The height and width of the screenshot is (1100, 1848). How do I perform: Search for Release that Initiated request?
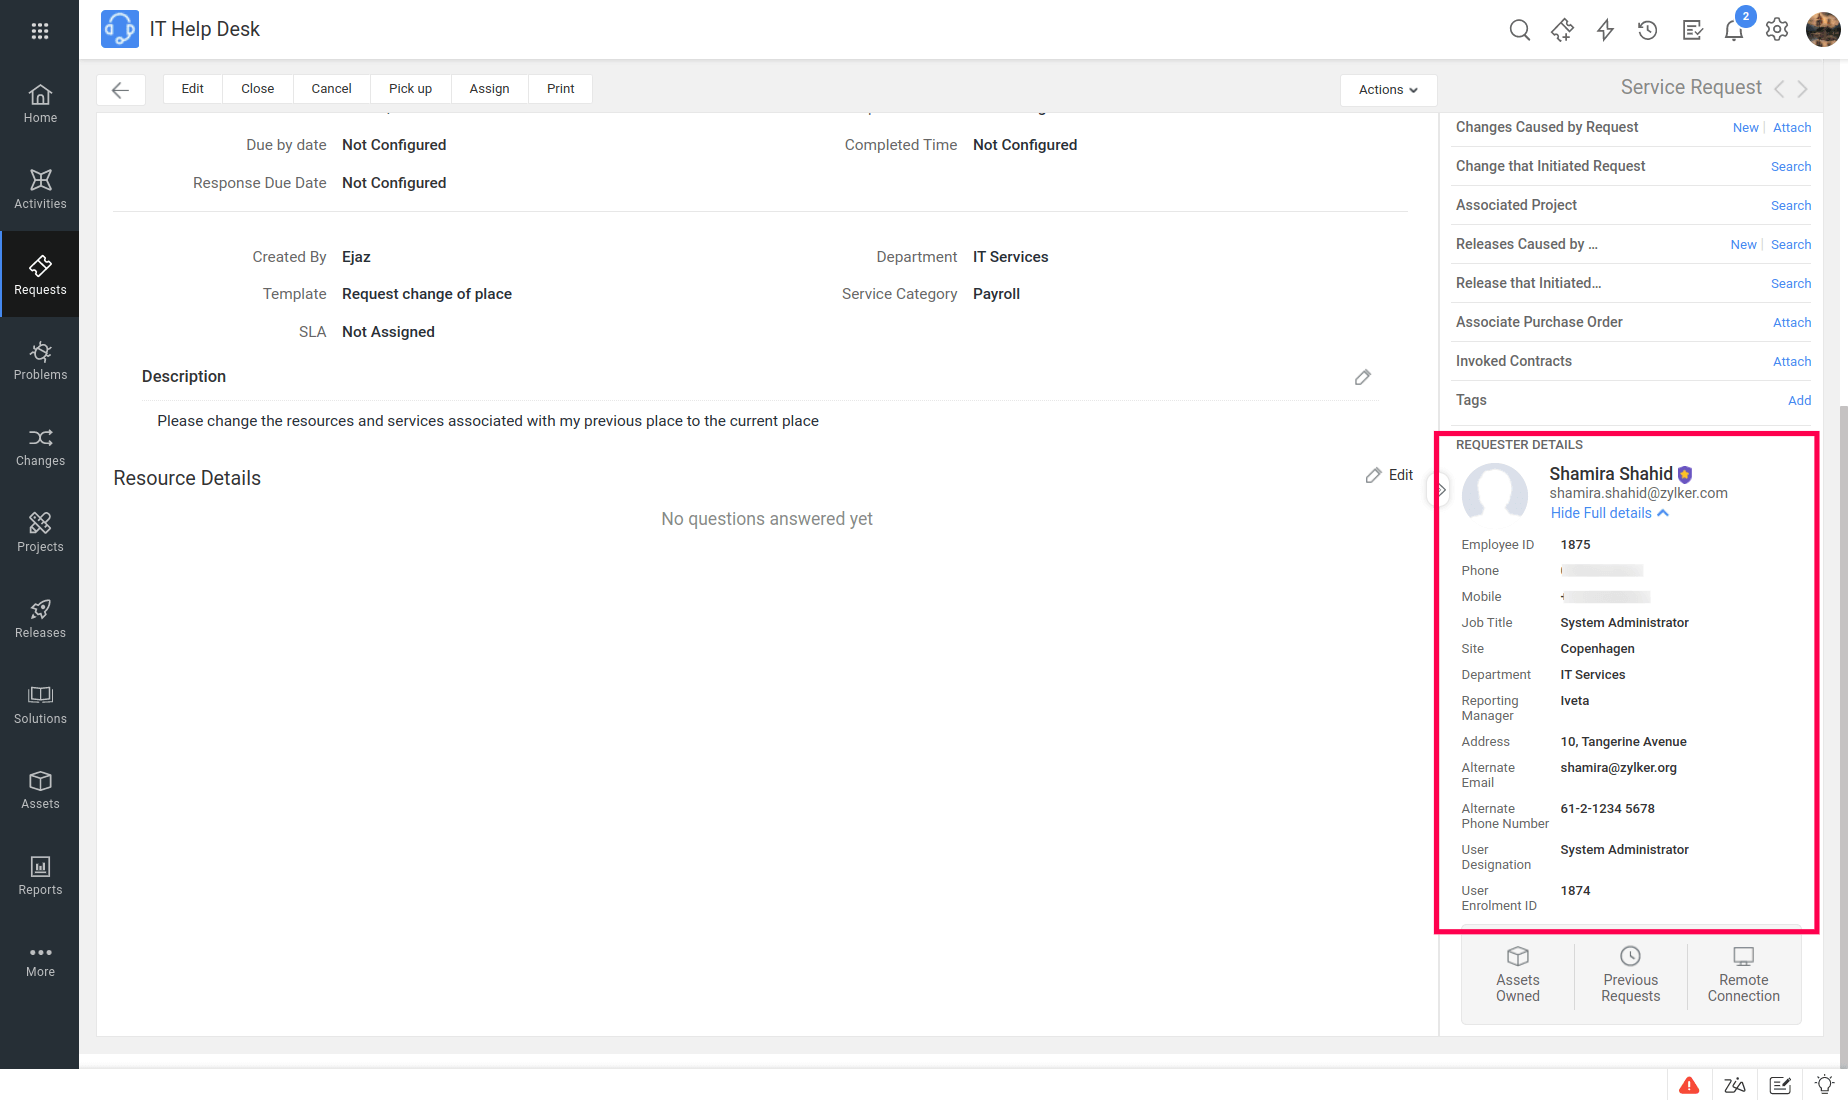click(x=1791, y=283)
